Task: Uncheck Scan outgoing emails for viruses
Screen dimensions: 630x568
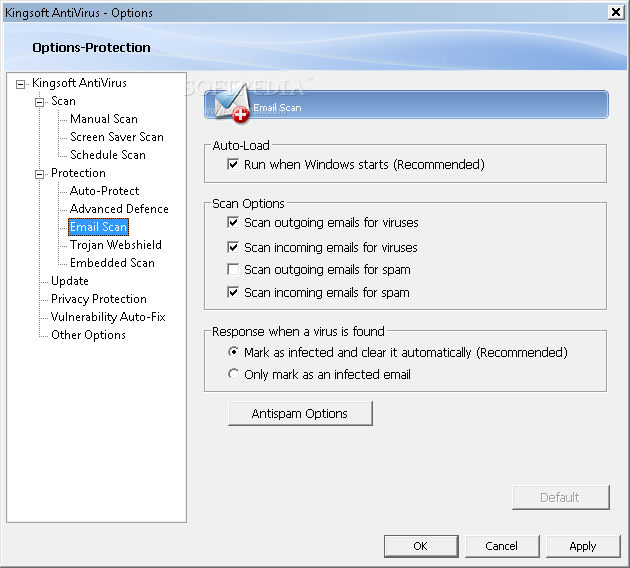Action: point(233,222)
